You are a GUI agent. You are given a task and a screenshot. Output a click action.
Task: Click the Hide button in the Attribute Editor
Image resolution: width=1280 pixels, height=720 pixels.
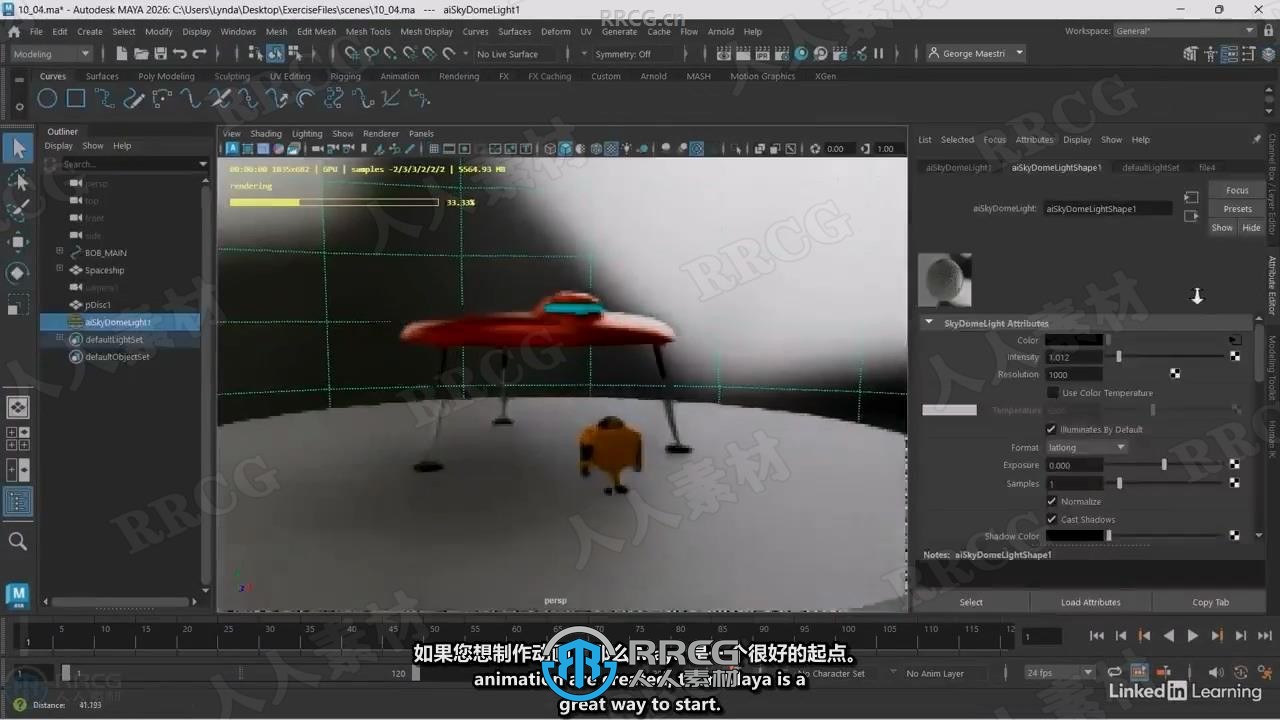point(1251,227)
